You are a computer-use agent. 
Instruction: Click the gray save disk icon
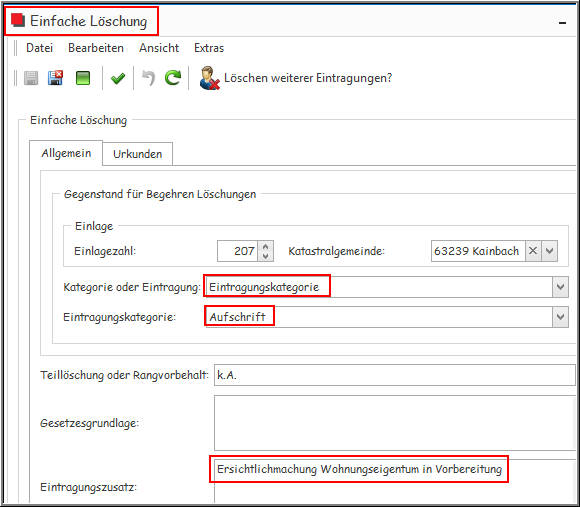tap(31, 78)
